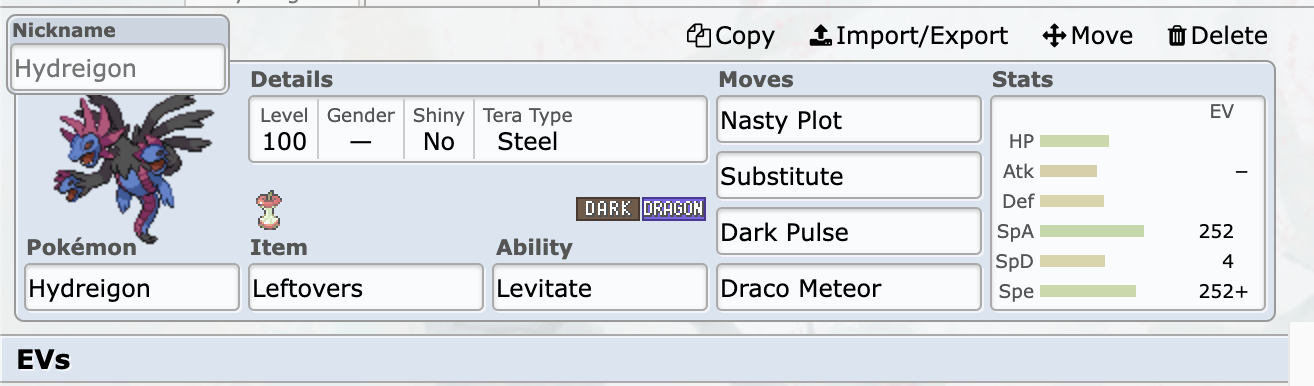Open the Level 100 detail field
Viewport: 1314px width, 386px height.
coord(284,130)
